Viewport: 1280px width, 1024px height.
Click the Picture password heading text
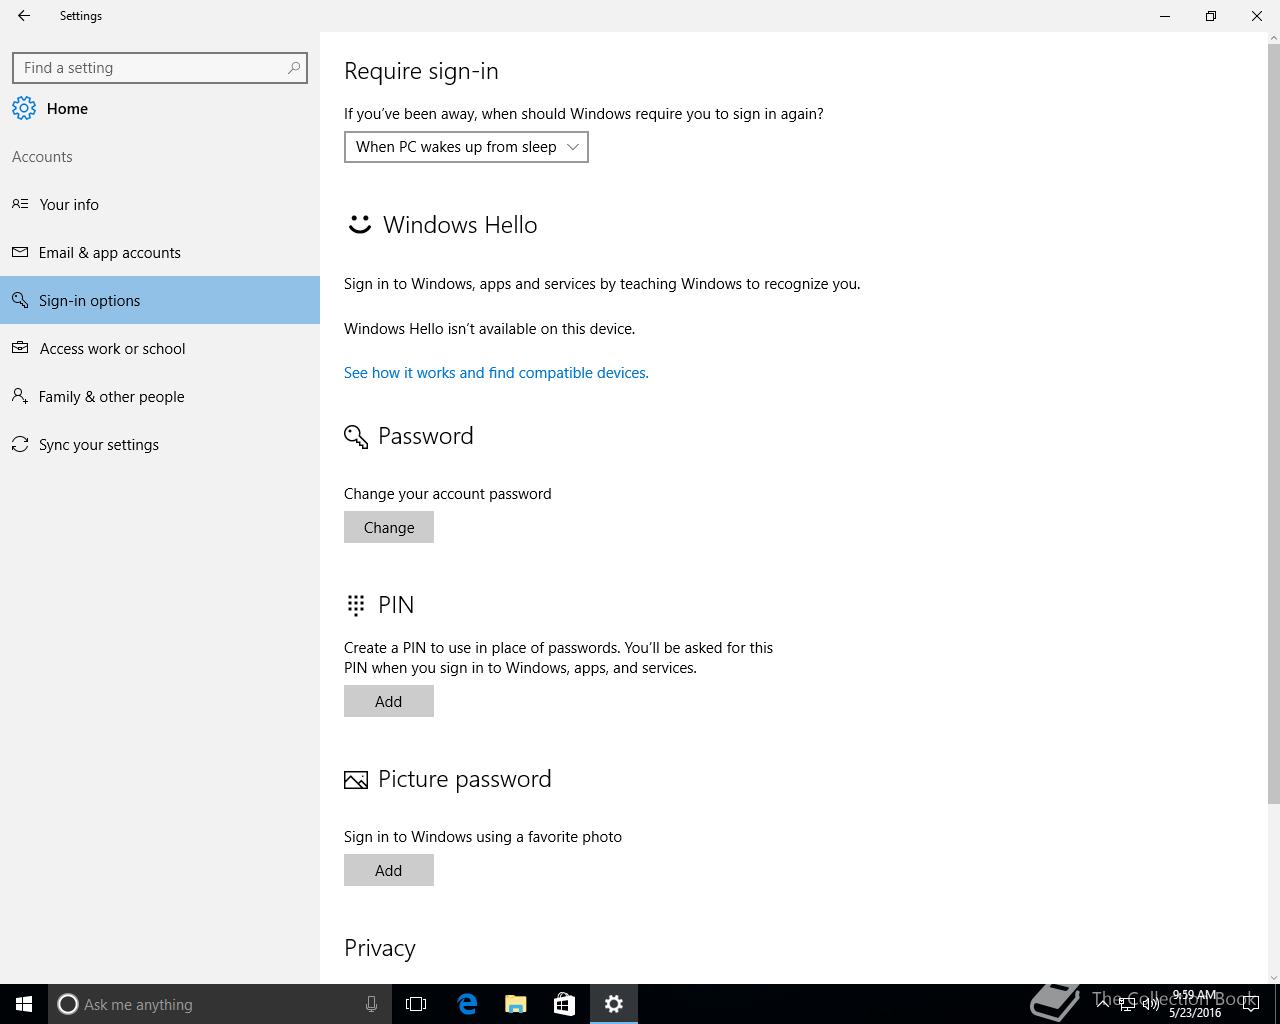tap(465, 779)
